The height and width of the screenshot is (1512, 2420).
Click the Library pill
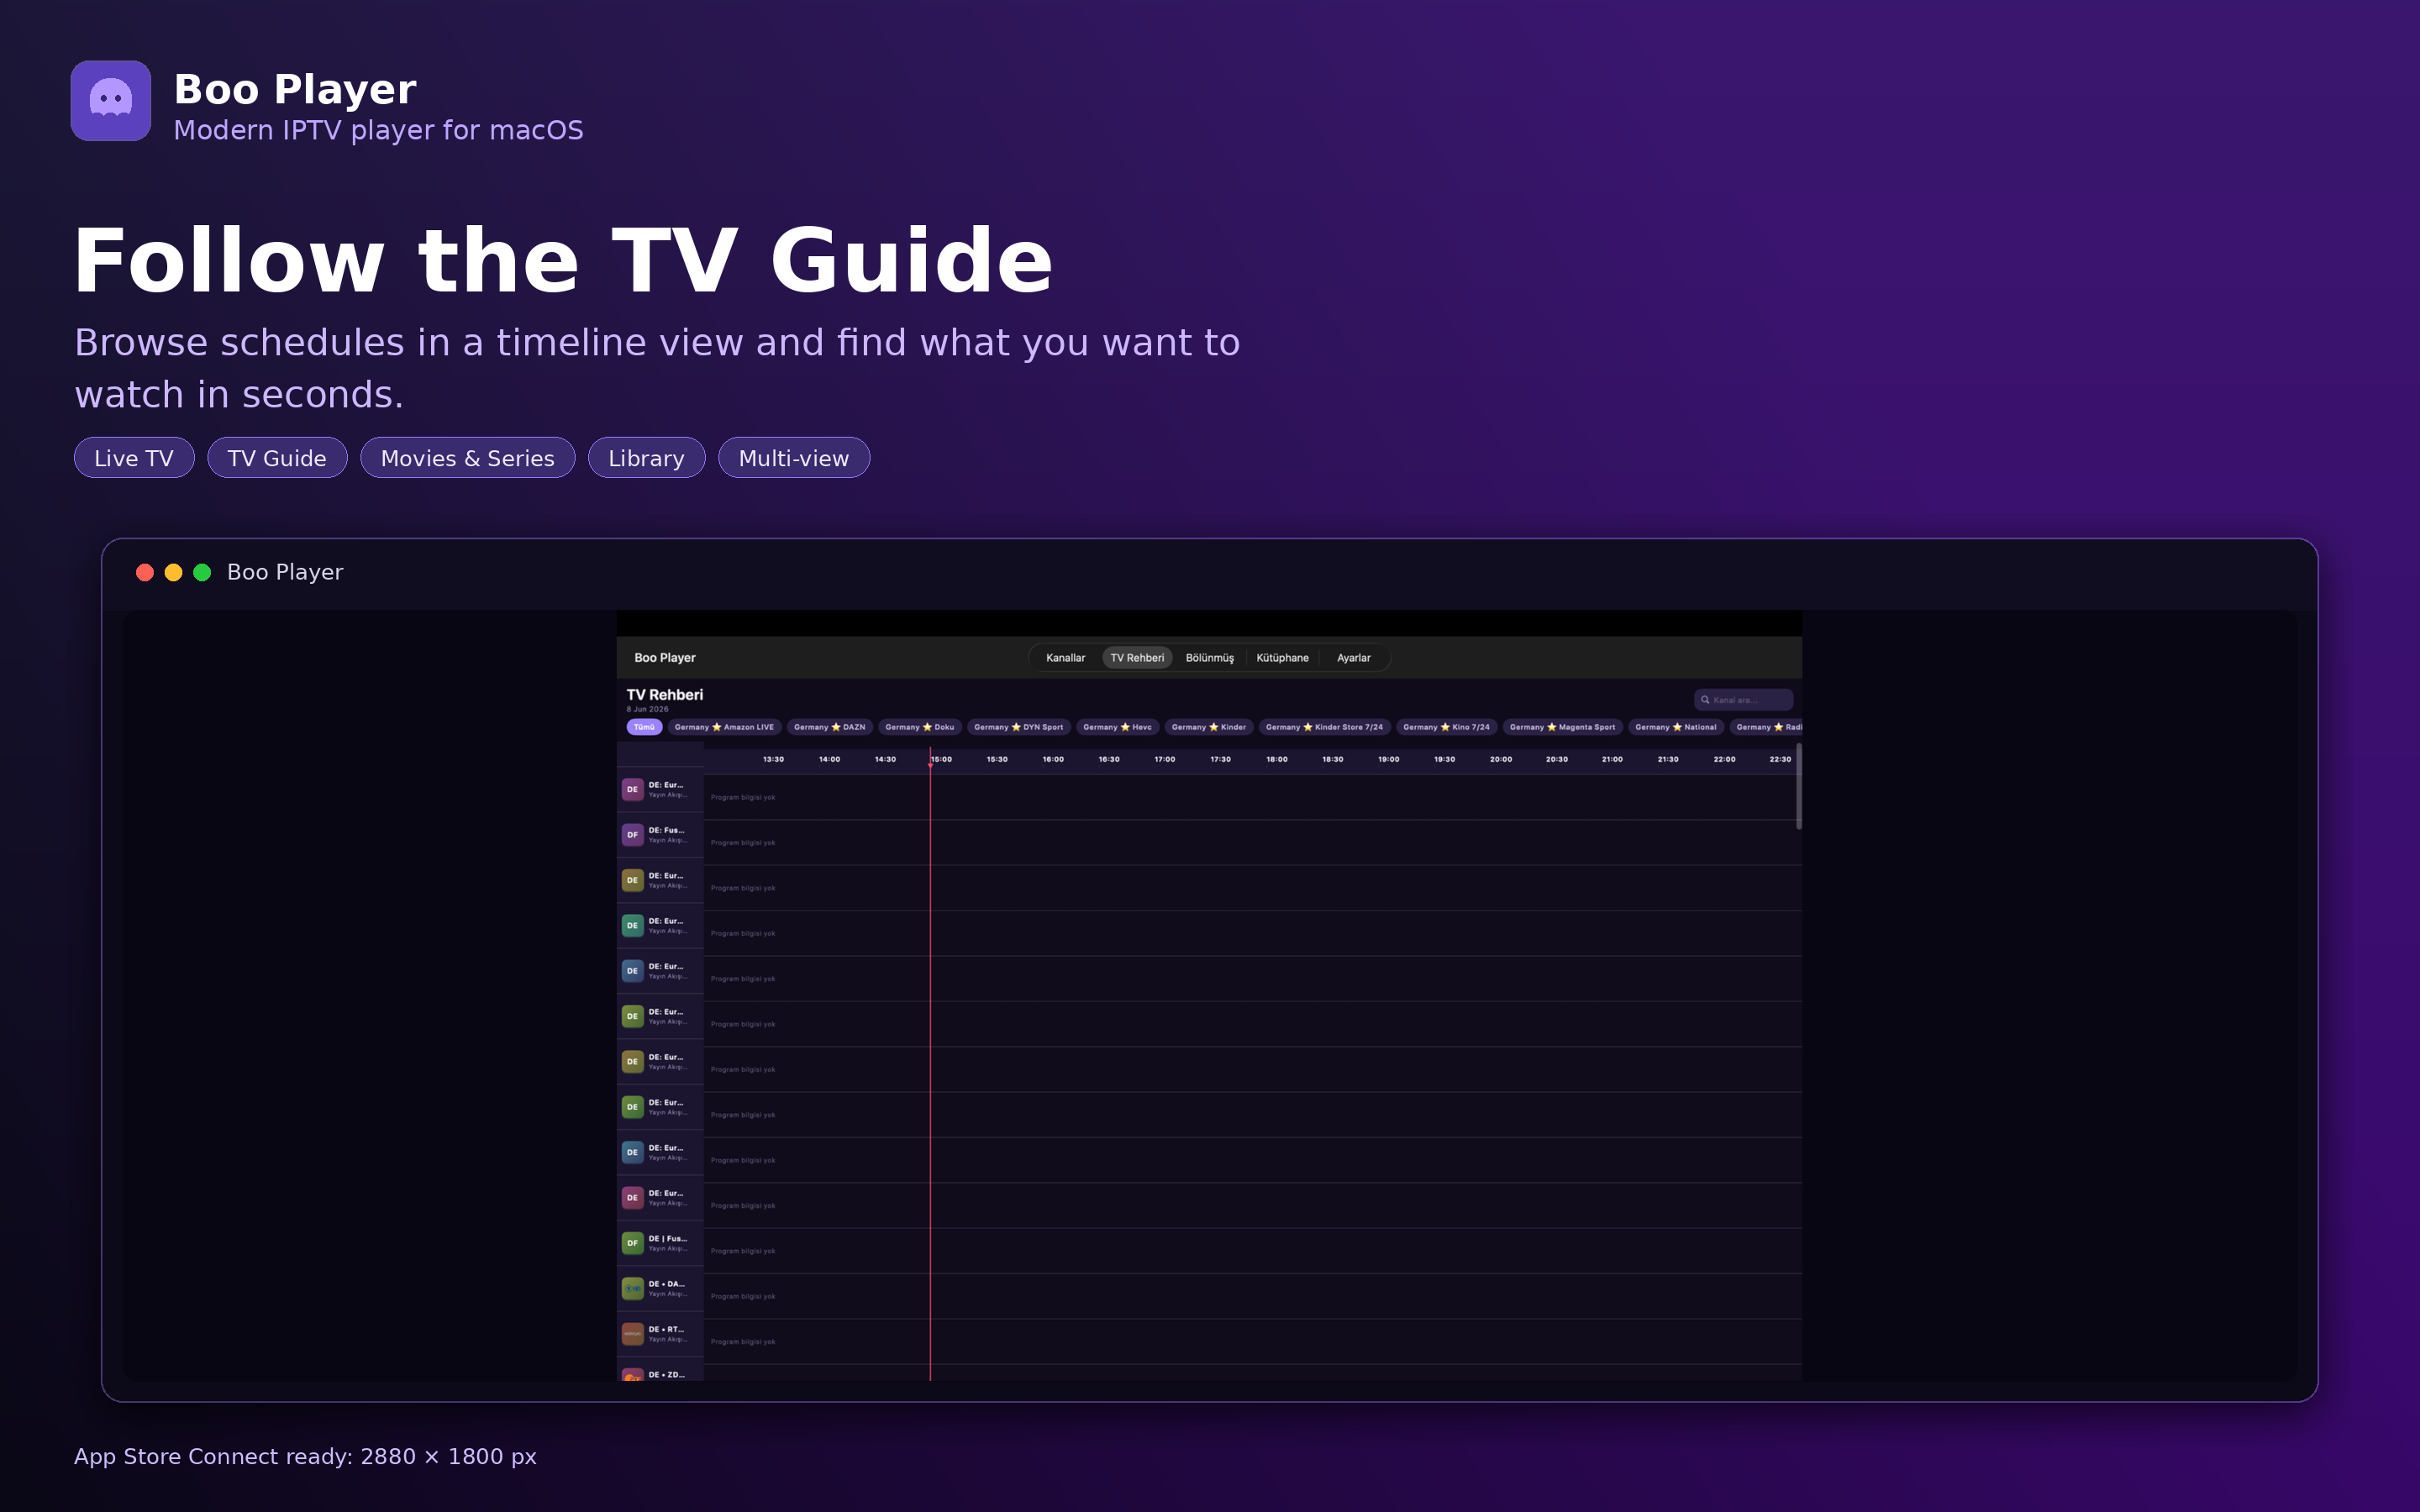pos(646,458)
